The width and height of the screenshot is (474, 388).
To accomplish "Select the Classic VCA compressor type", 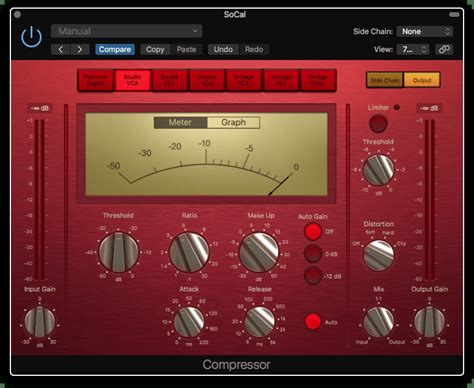I will [207, 80].
